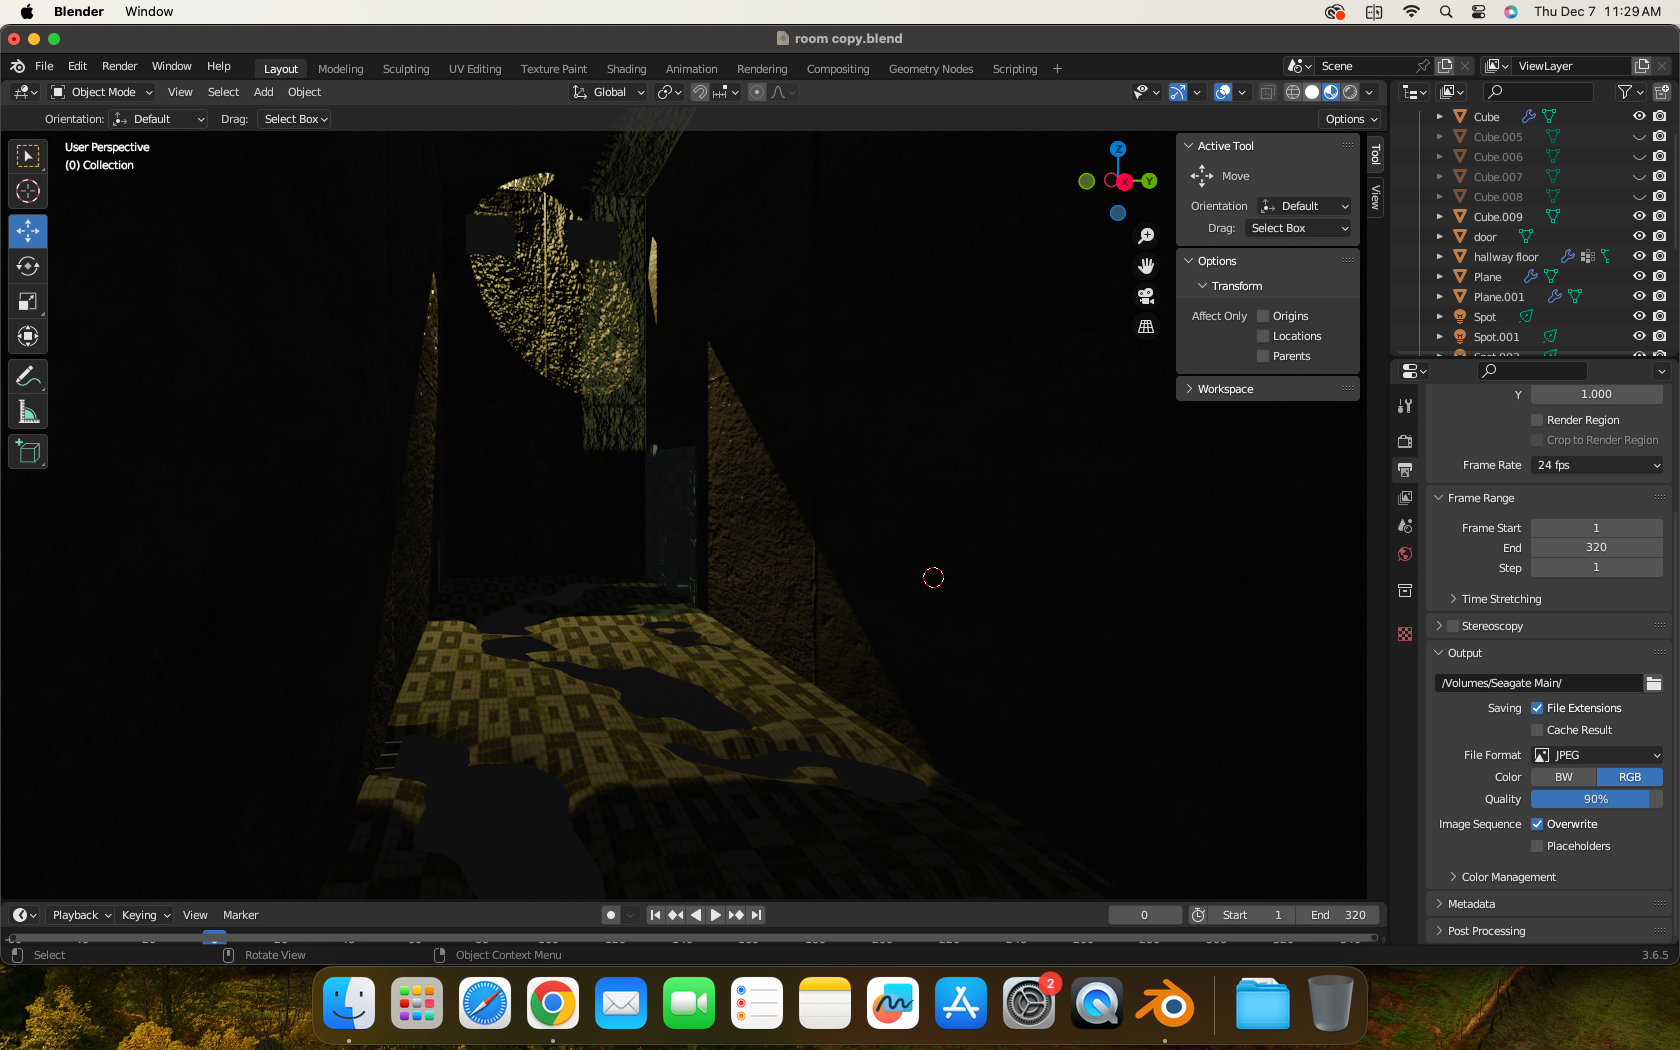The height and width of the screenshot is (1050, 1680).
Task: Expand the Color Management section
Action: pyautogui.click(x=1507, y=877)
